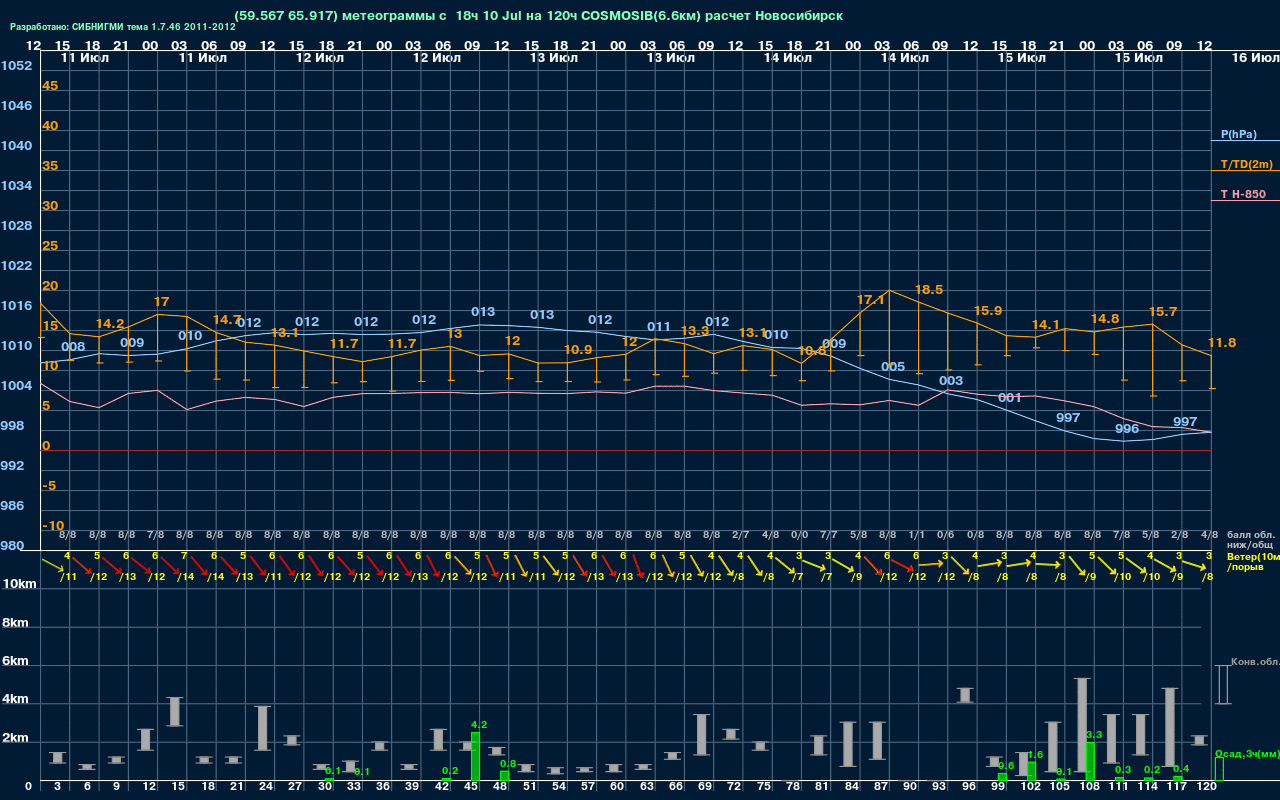
Task: Click the 980 pressure axis label
Action: [x=12, y=546]
